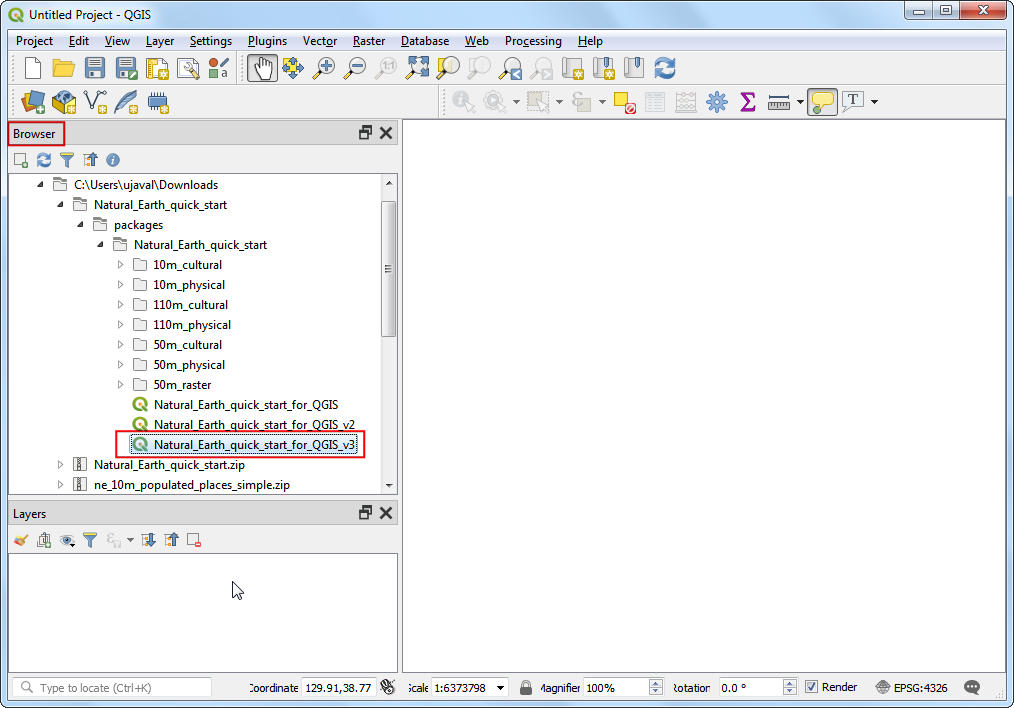Image resolution: width=1014 pixels, height=708 pixels.
Task: Click the Refresh map icon in toolbar
Action: tap(665, 68)
